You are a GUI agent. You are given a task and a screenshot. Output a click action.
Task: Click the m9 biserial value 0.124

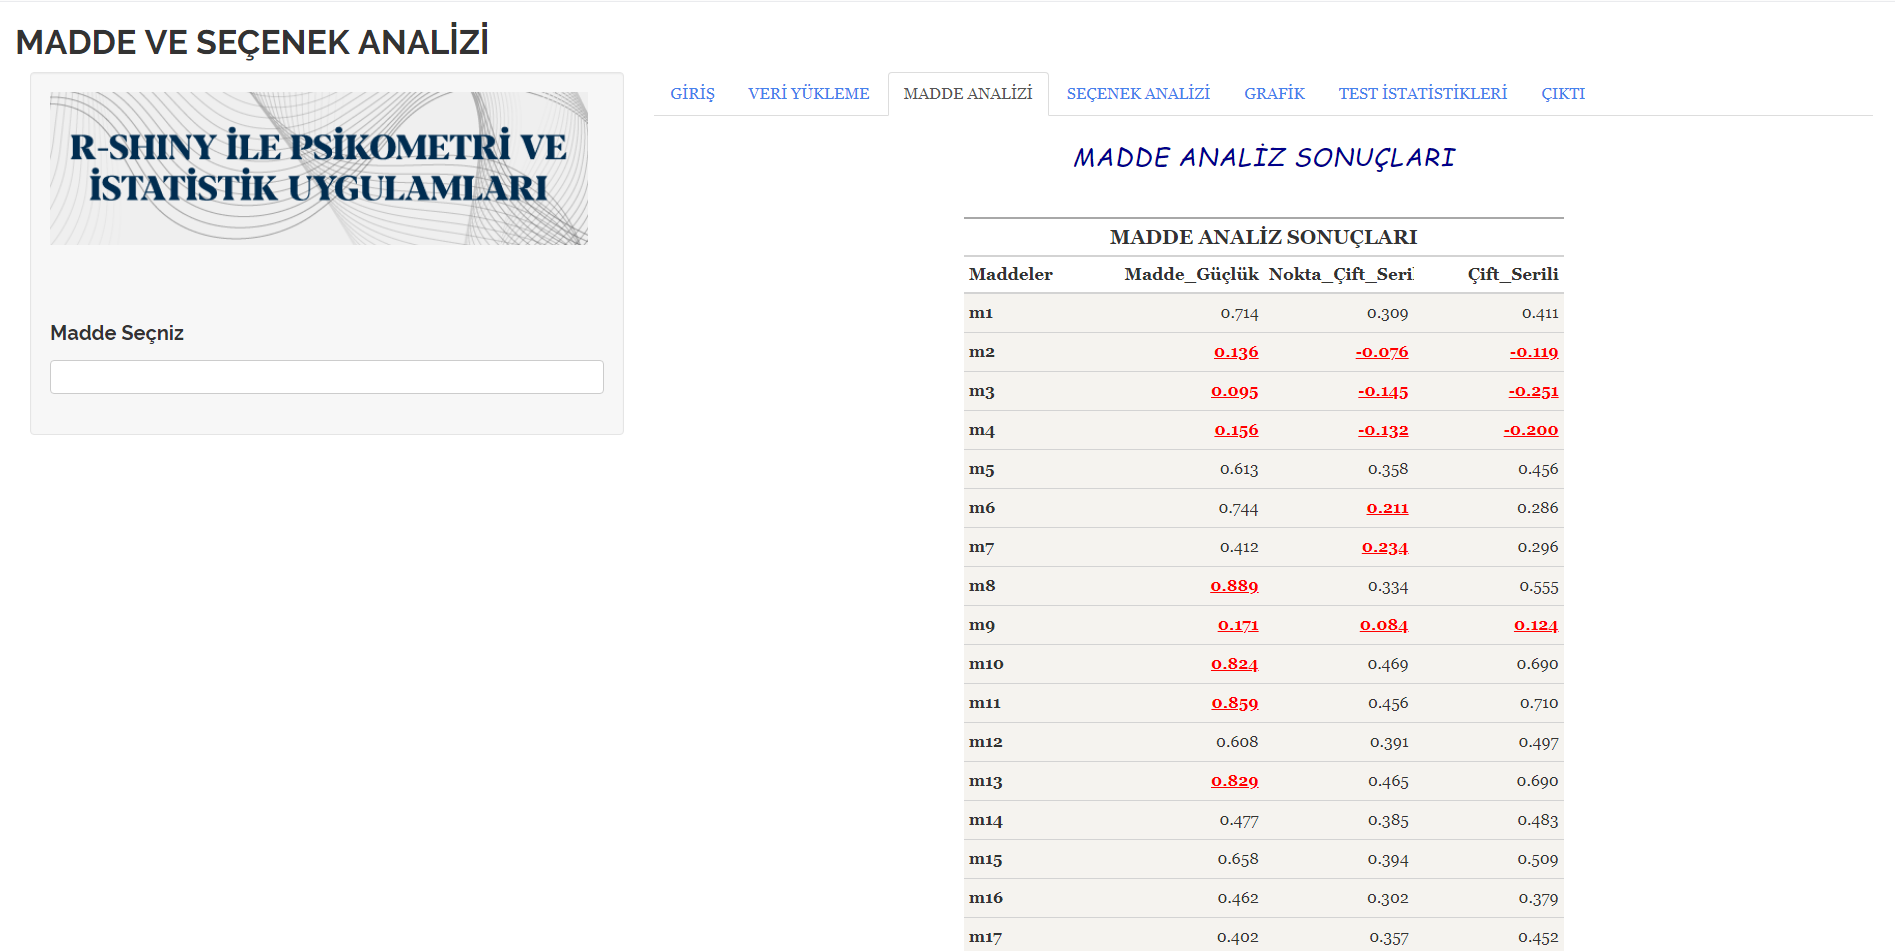pyautogui.click(x=1536, y=625)
